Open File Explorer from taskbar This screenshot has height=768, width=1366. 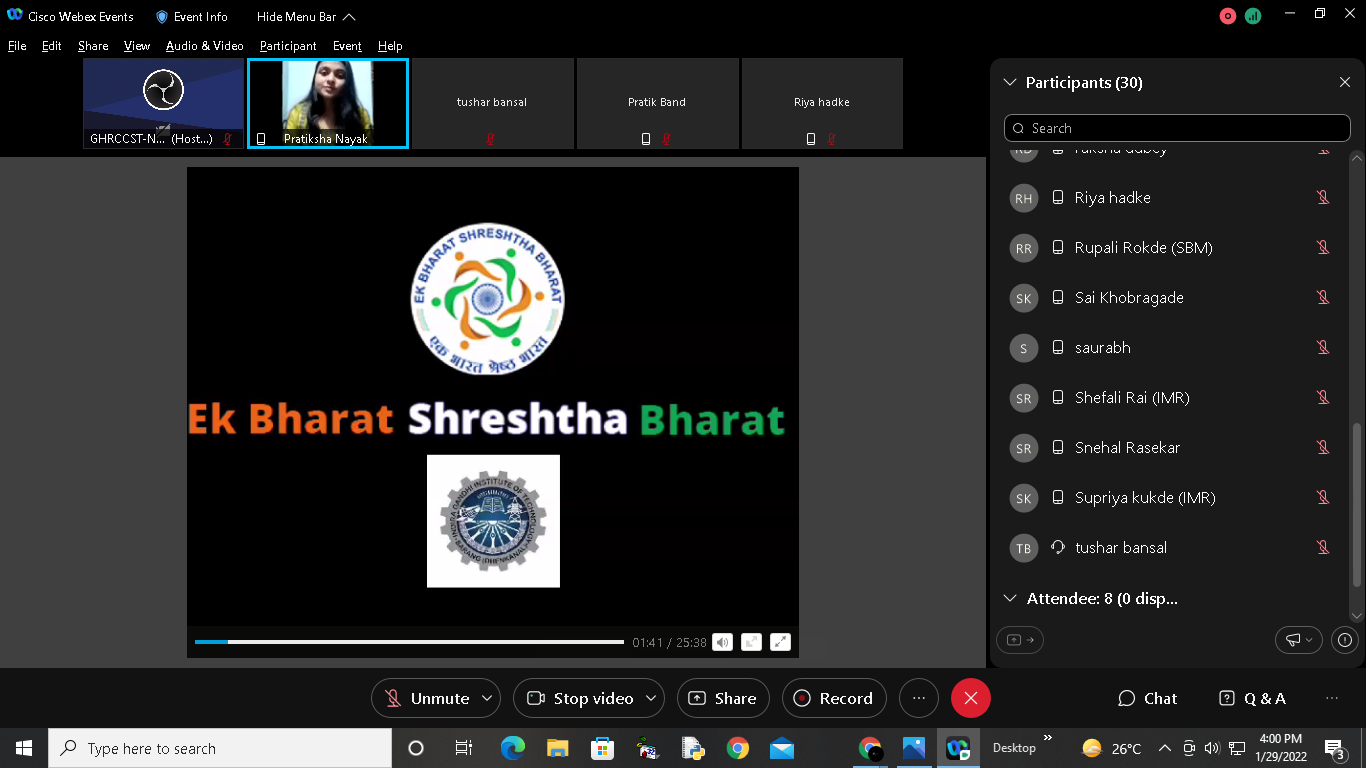click(x=558, y=748)
